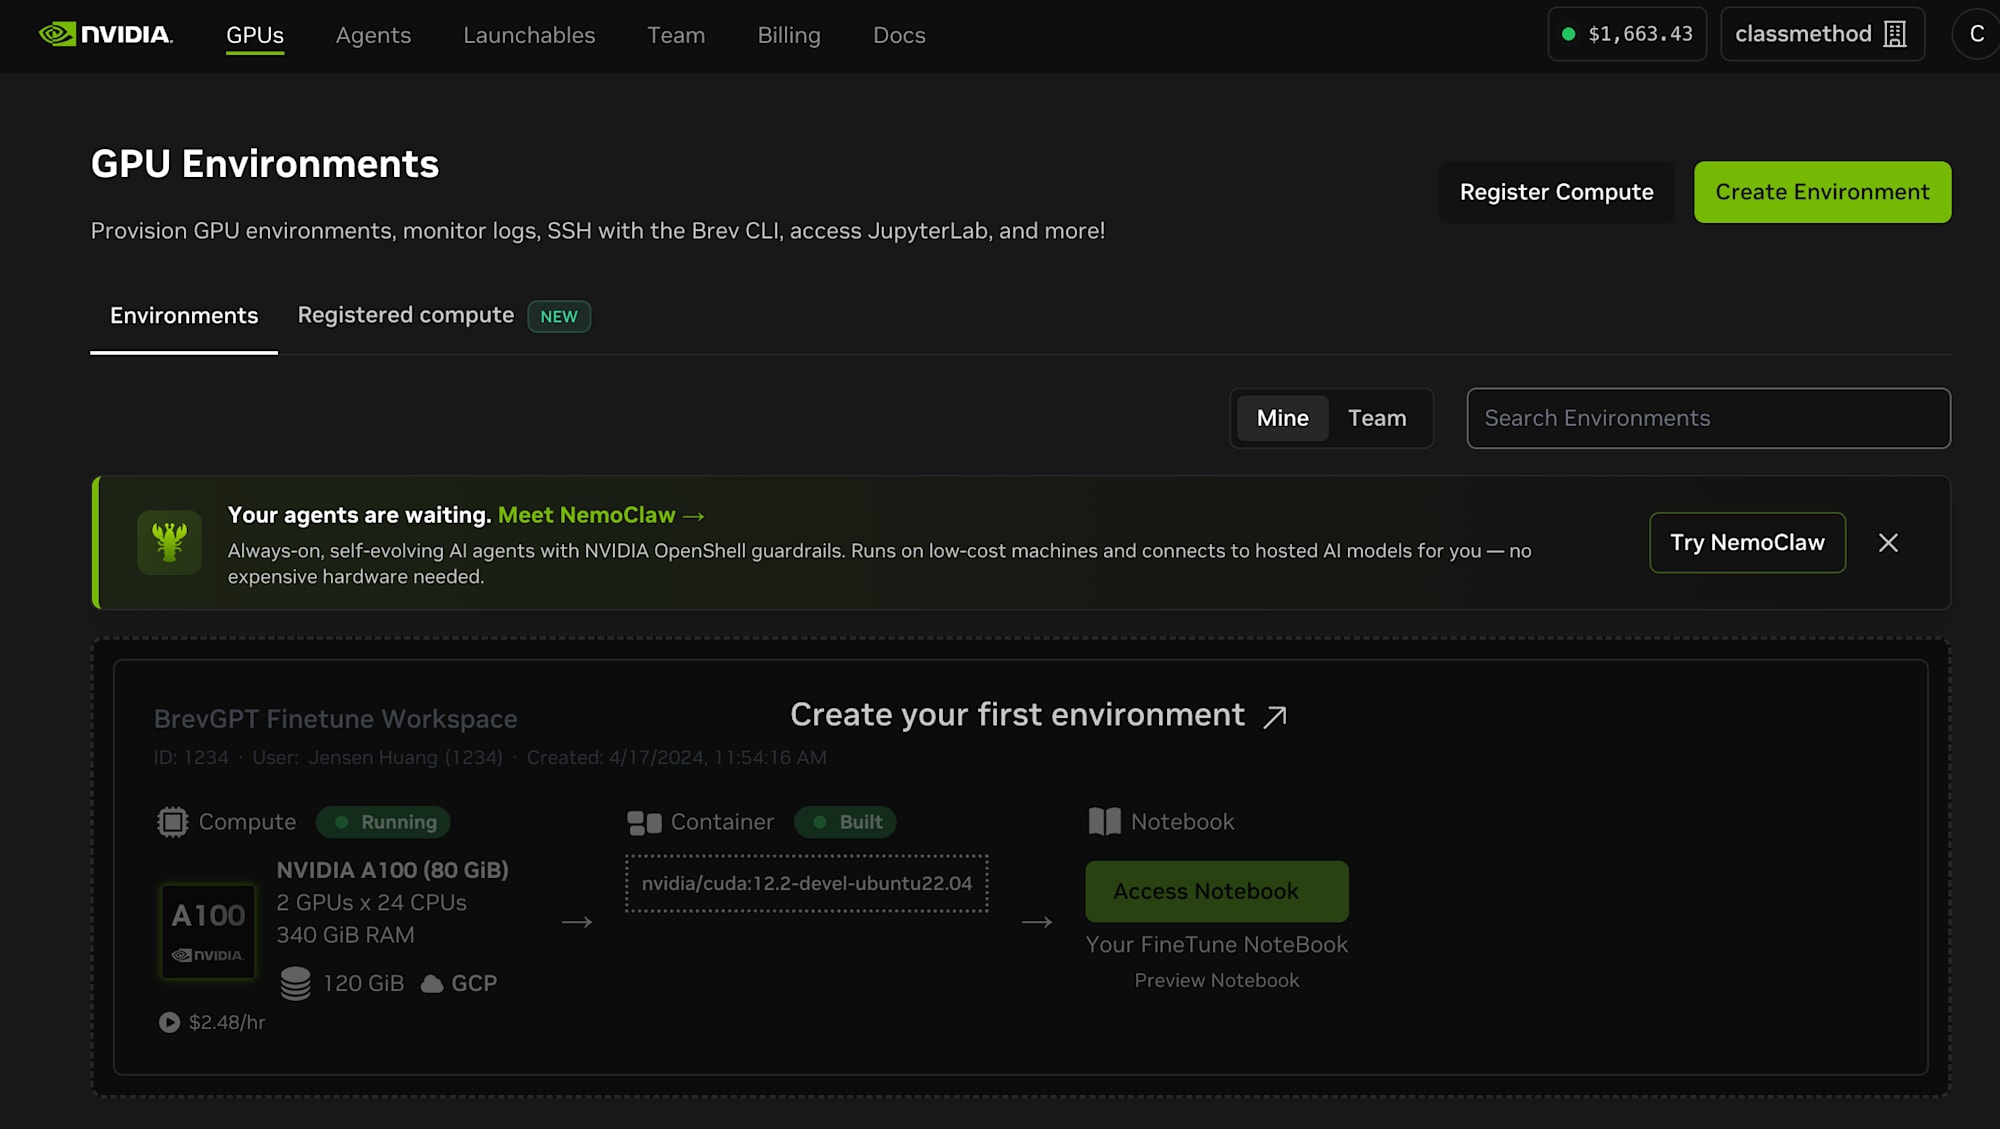Screen dimensions: 2000x1129
Task: Click the Container icon
Action: pos(644,823)
